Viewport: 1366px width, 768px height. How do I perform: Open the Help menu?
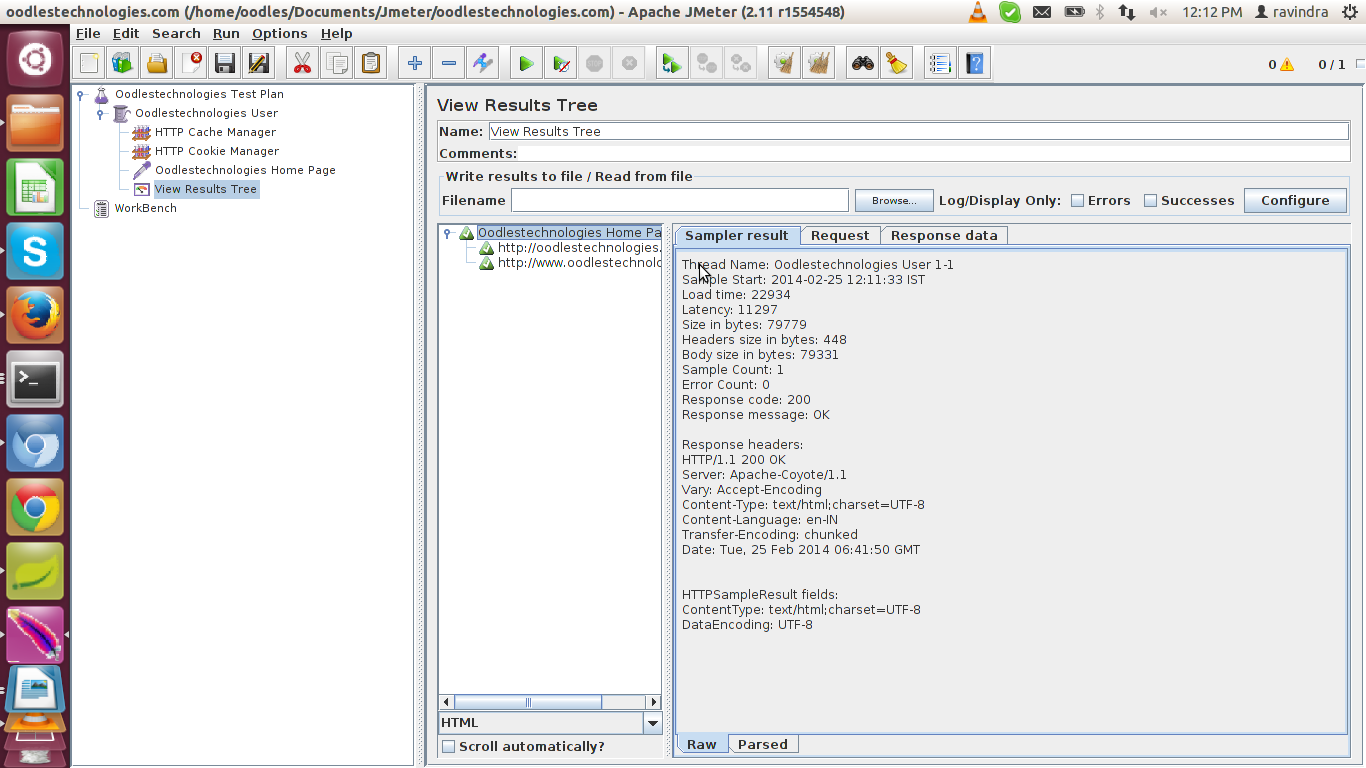pos(336,33)
